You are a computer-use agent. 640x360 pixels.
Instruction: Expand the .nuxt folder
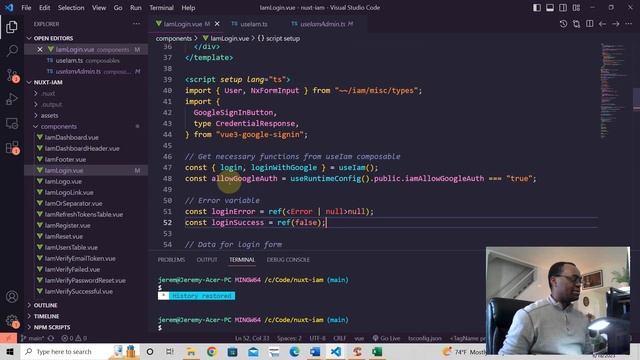point(48,93)
